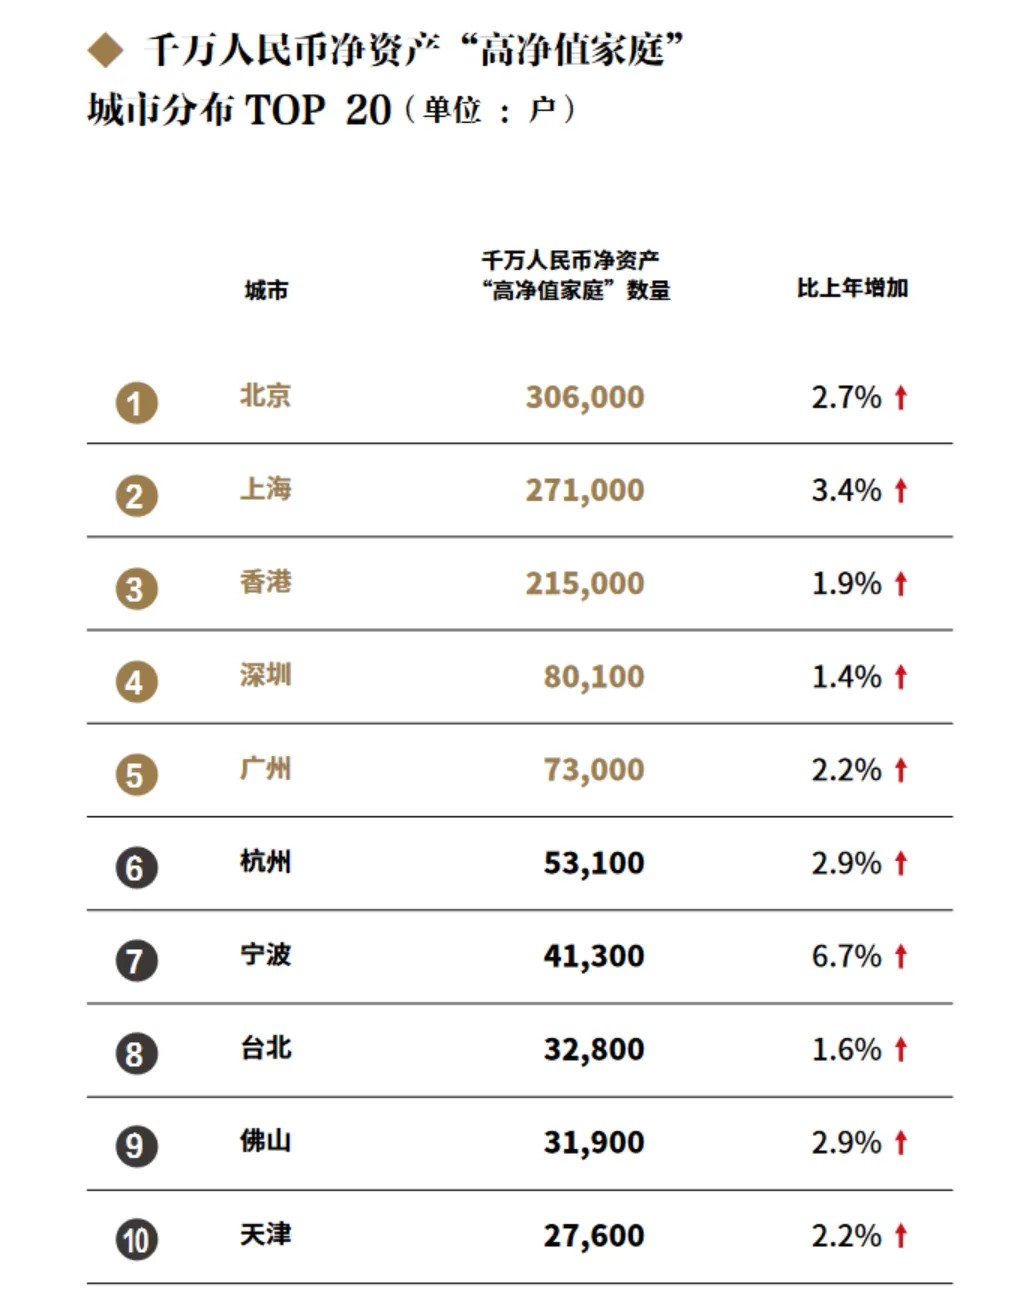The width and height of the screenshot is (1012, 1296).
Task: Click the gold rank 2 badge
Action: tap(136, 496)
